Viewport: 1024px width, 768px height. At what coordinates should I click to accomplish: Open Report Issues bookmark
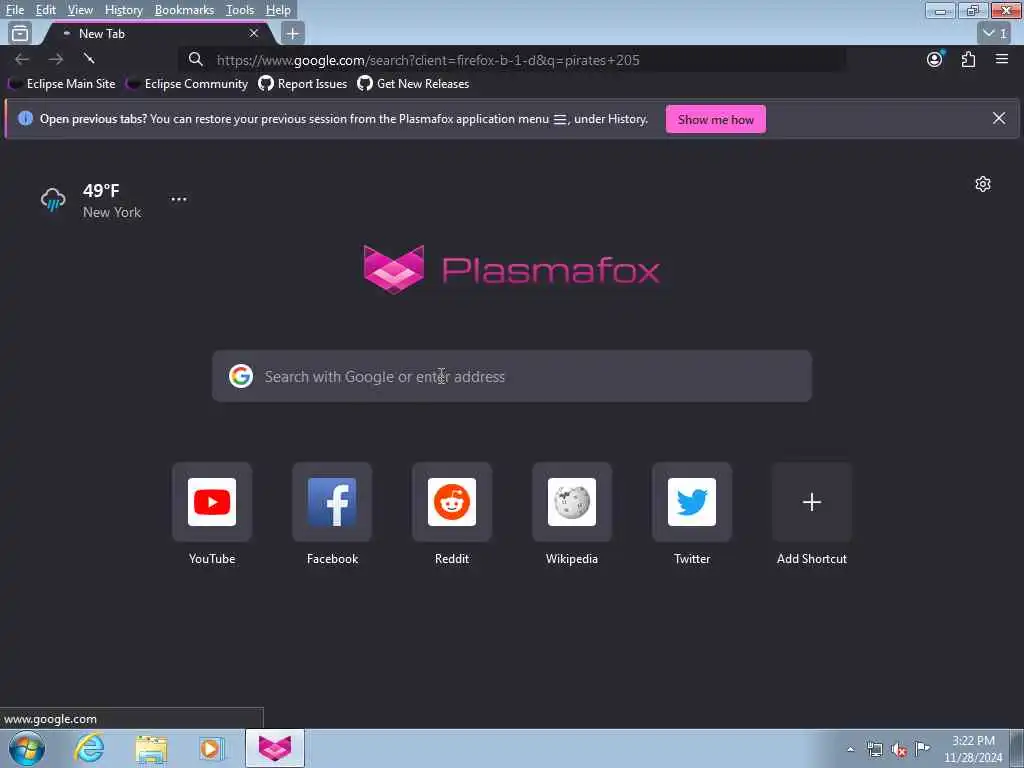pyautogui.click(x=303, y=84)
